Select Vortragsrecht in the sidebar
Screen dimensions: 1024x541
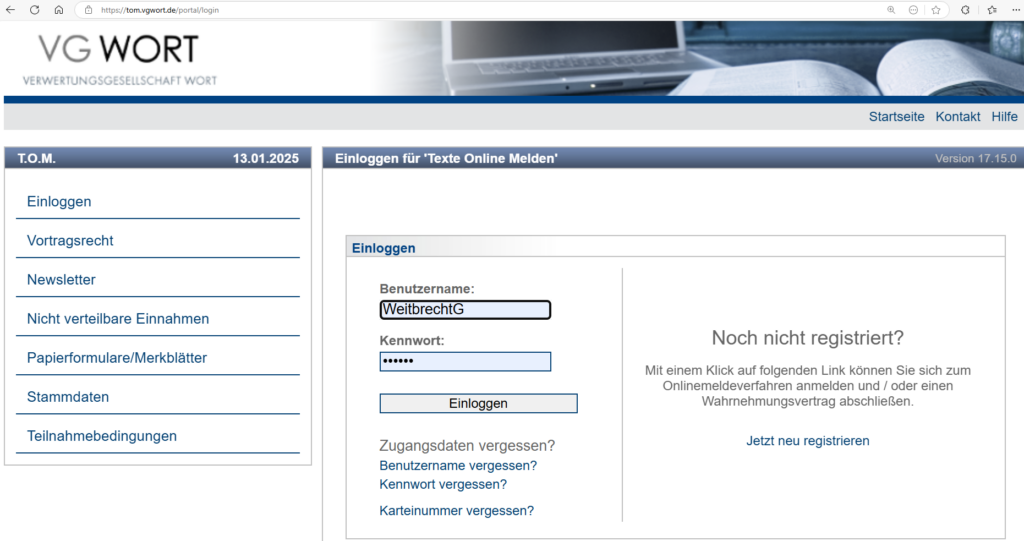[70, 241]
